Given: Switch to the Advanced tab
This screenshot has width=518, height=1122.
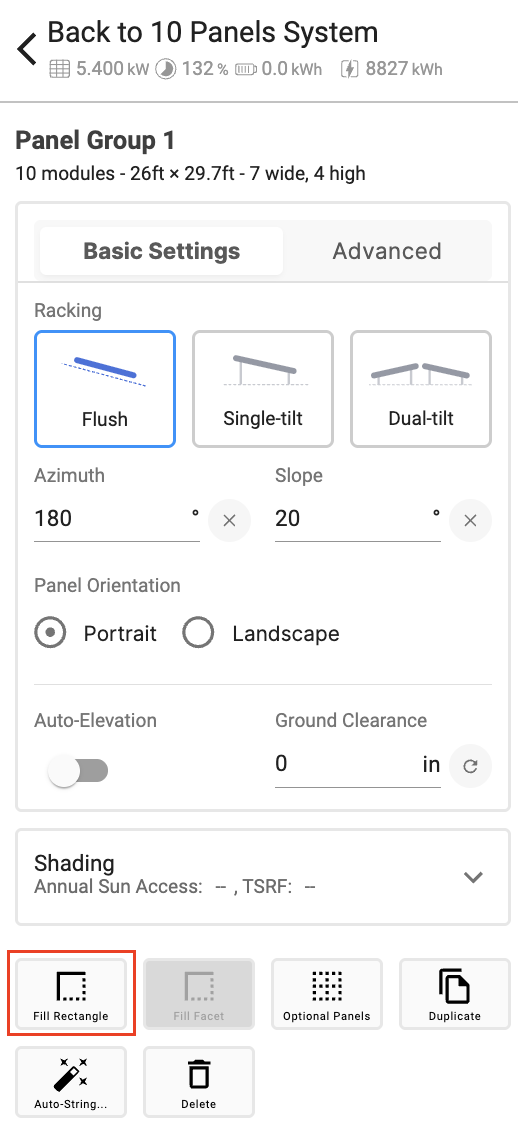Looking at the screenshot, I should [386, 251].
